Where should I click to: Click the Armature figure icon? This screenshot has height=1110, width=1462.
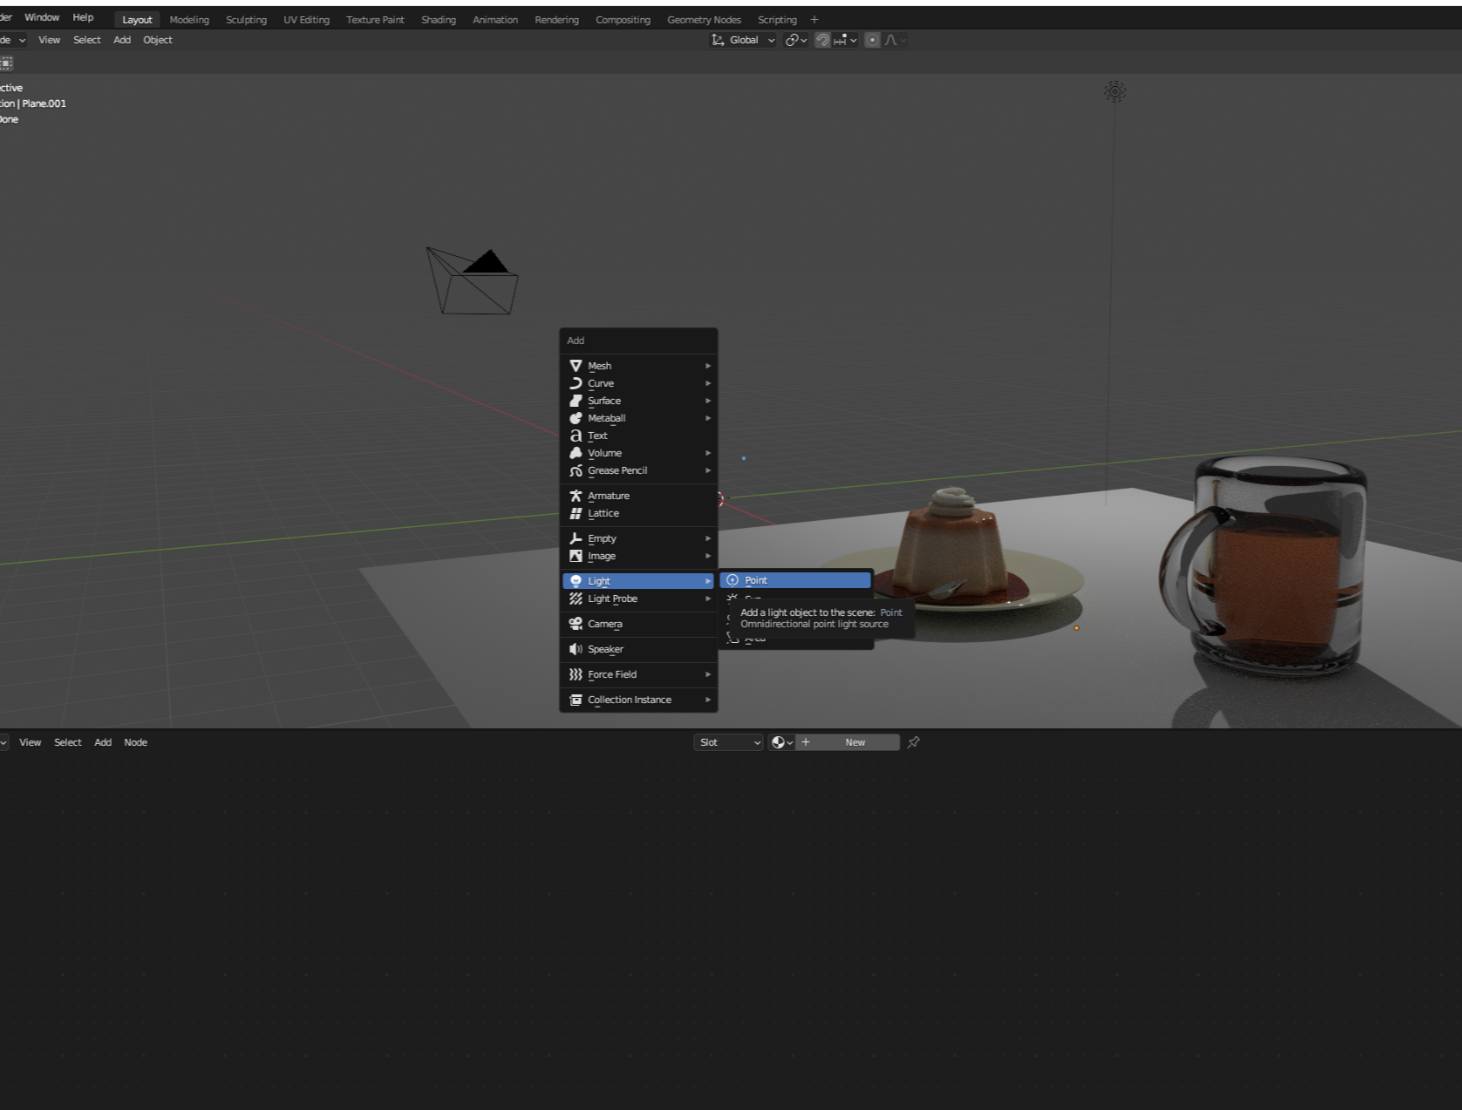pos(576,496)
